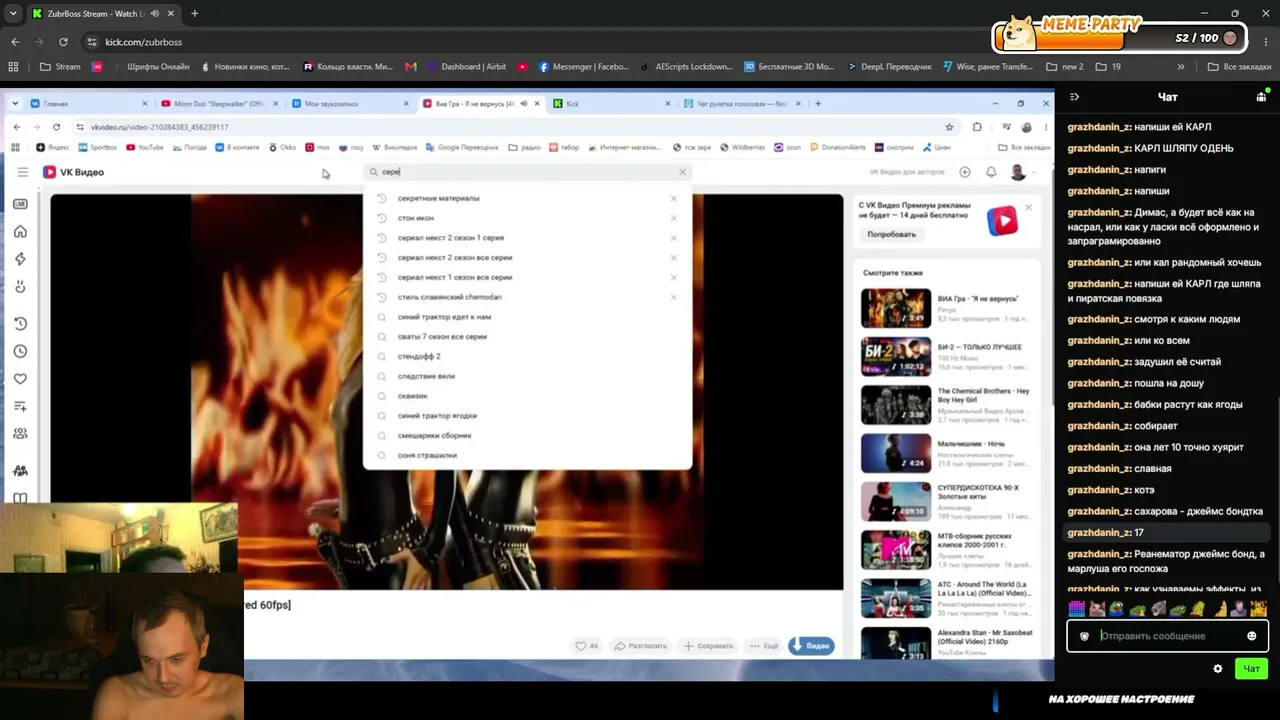Viewport: 1280px width, 720px height.
Task: Click the VK Video search box
Action: coord(527,172)
